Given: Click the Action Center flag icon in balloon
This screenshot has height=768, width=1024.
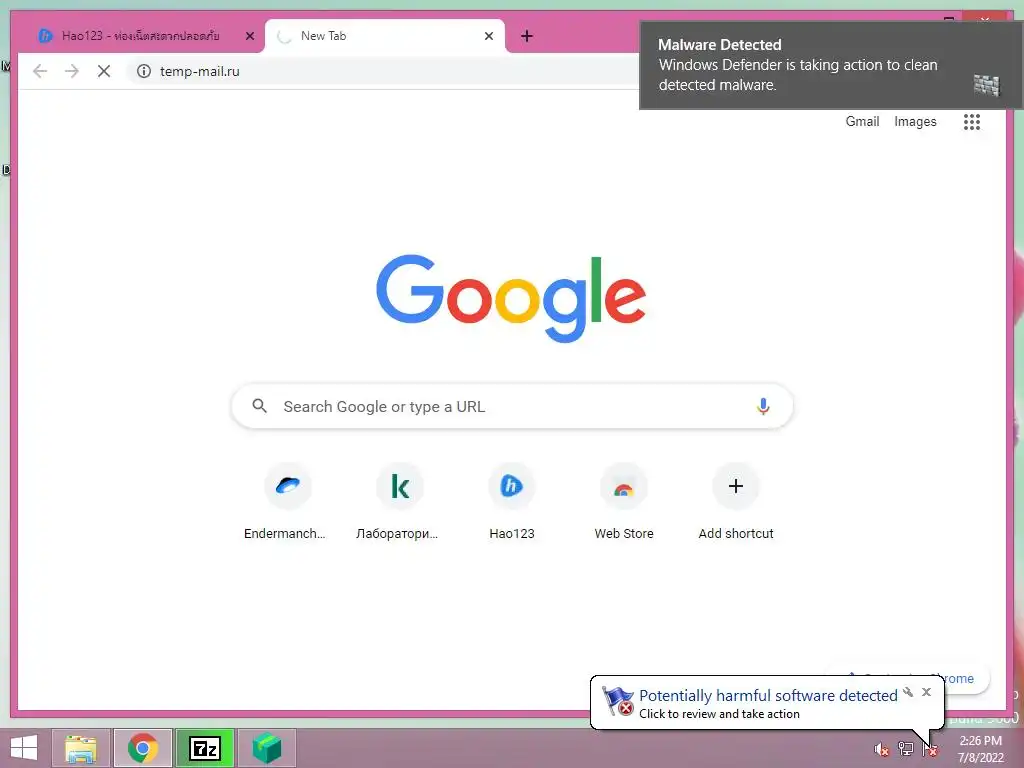Looking at the screenshot, I should click(617, 701).
